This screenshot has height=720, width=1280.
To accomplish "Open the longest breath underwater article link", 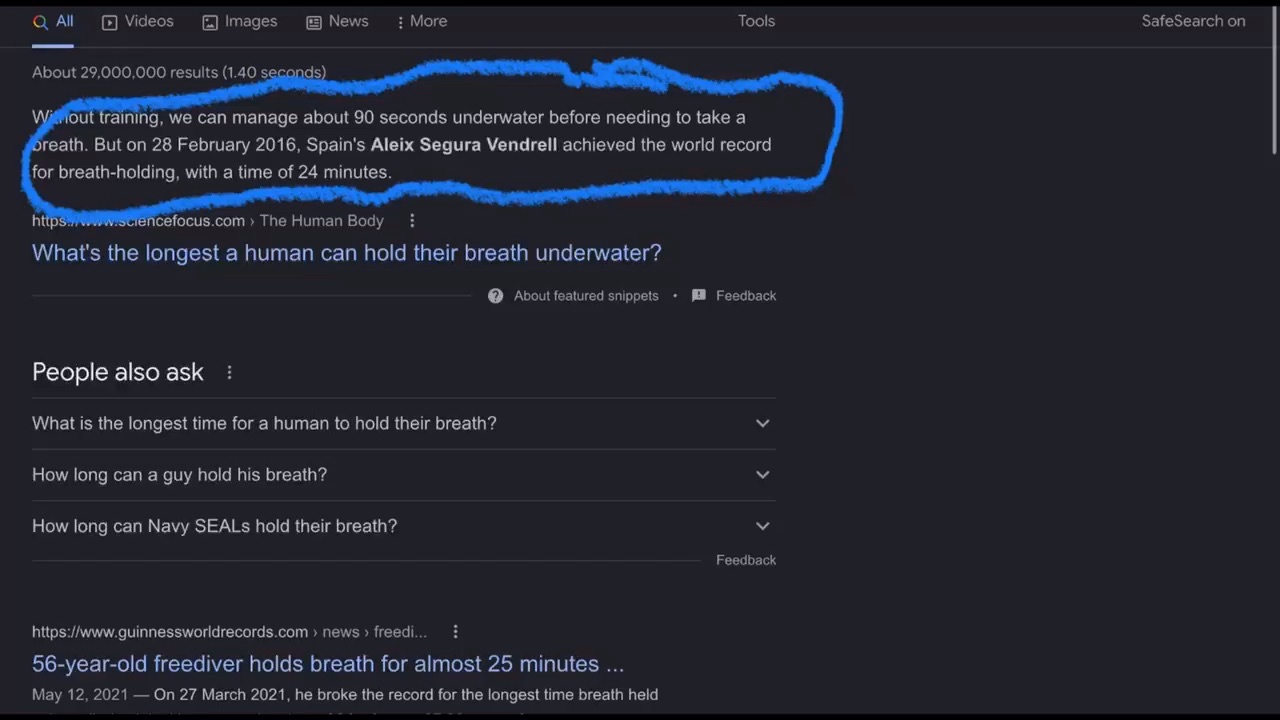I will point(346,253).
